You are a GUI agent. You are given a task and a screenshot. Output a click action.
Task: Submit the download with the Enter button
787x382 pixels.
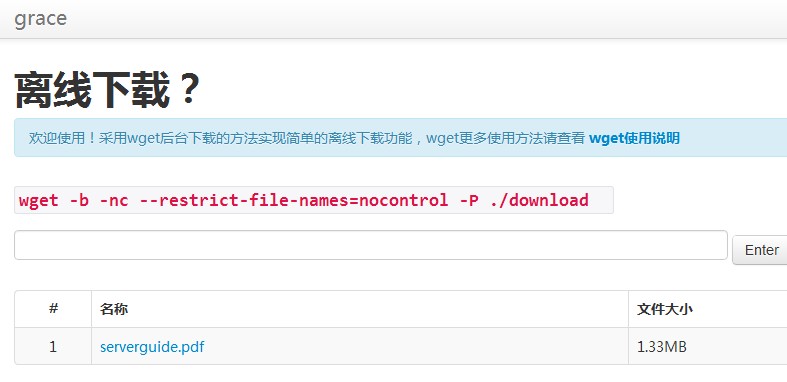point(761,250)
